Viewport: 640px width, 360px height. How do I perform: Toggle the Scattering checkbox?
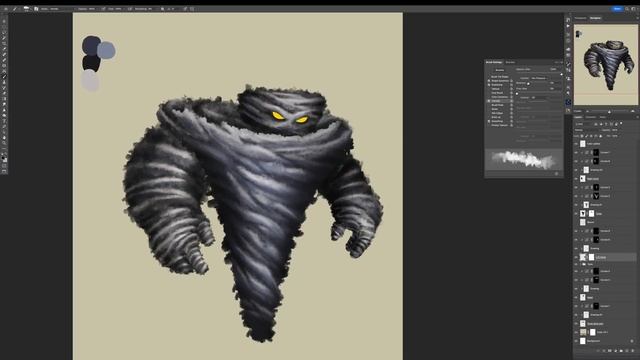click(x=489, y=85)
